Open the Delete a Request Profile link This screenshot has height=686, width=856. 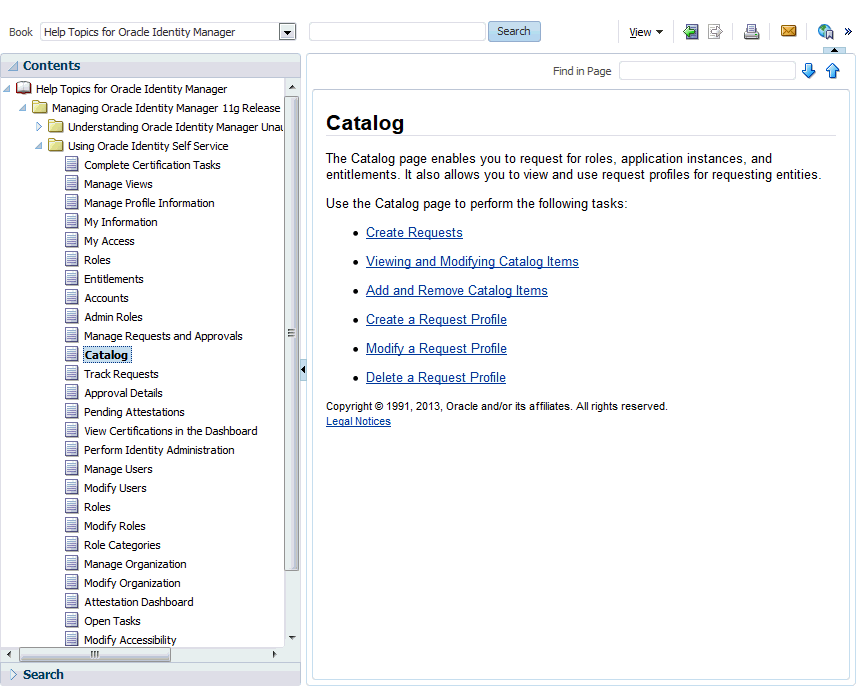(x=436, y=378)
